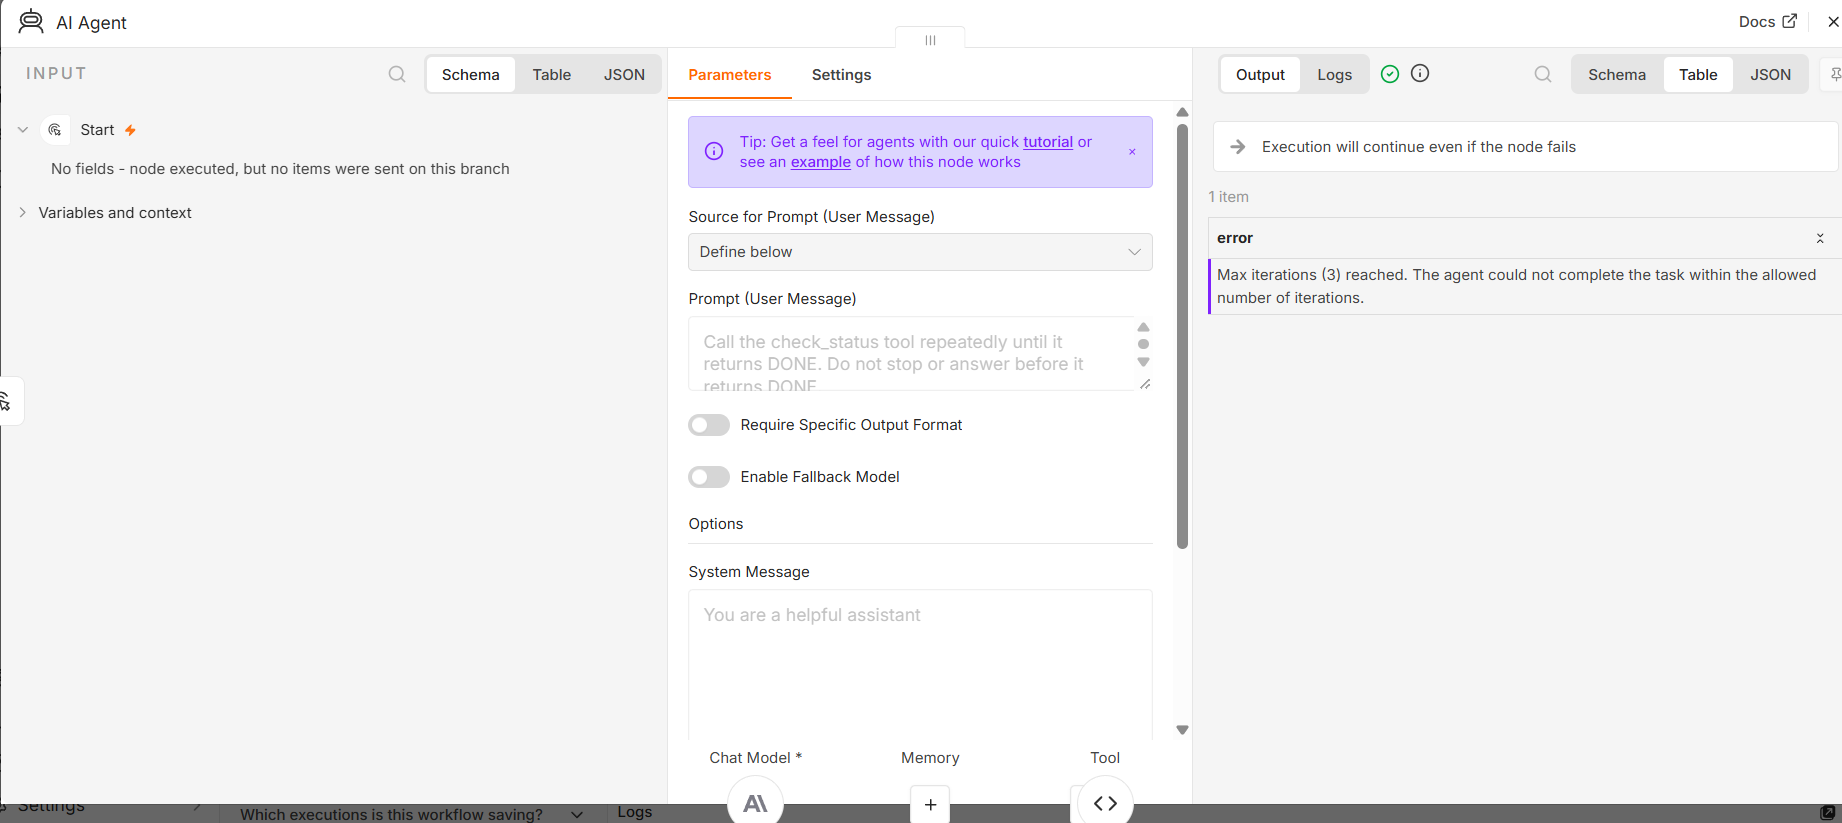Add a Memory sub-node with plus
This screenshot has height=823, width=1842.
930,804
